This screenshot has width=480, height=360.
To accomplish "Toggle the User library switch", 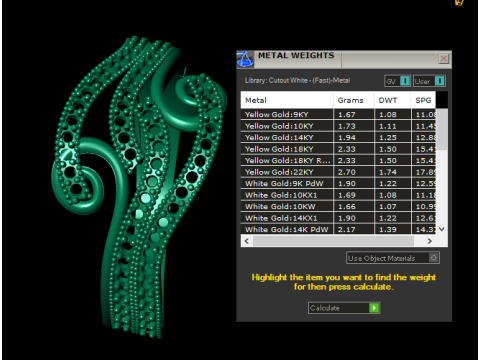I will point(429,81).
